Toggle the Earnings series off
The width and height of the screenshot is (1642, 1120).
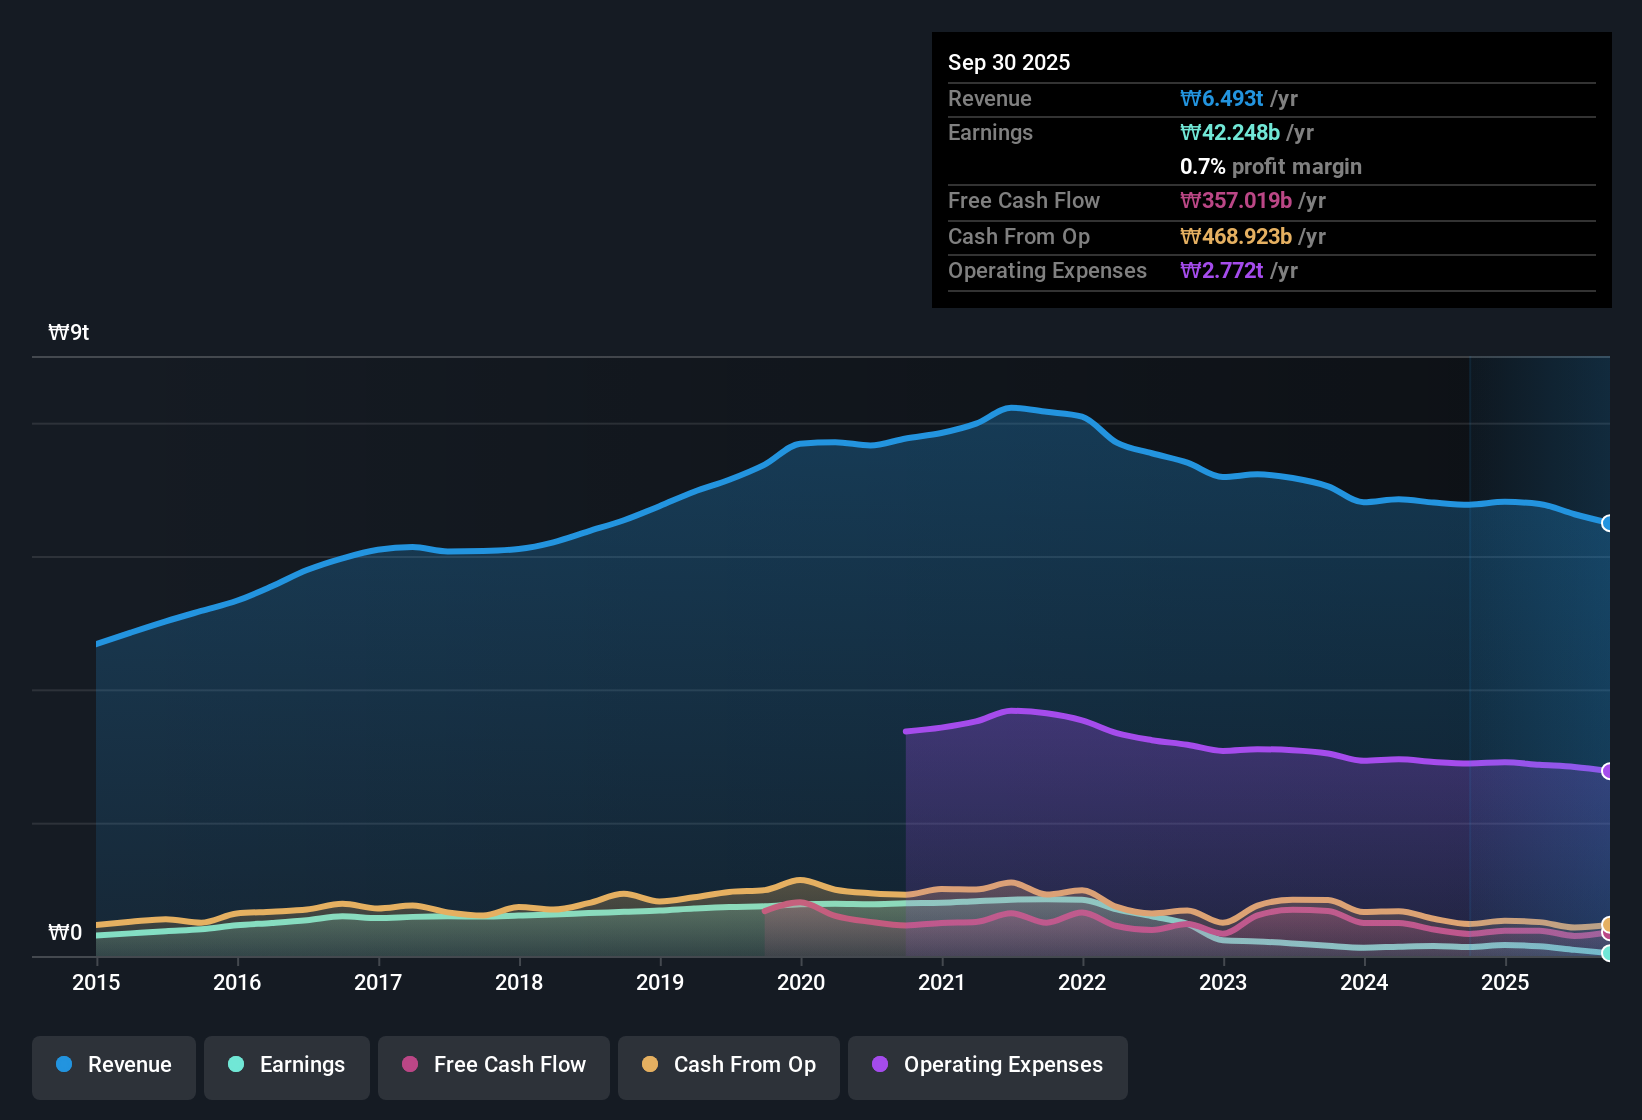point(286,1065)
